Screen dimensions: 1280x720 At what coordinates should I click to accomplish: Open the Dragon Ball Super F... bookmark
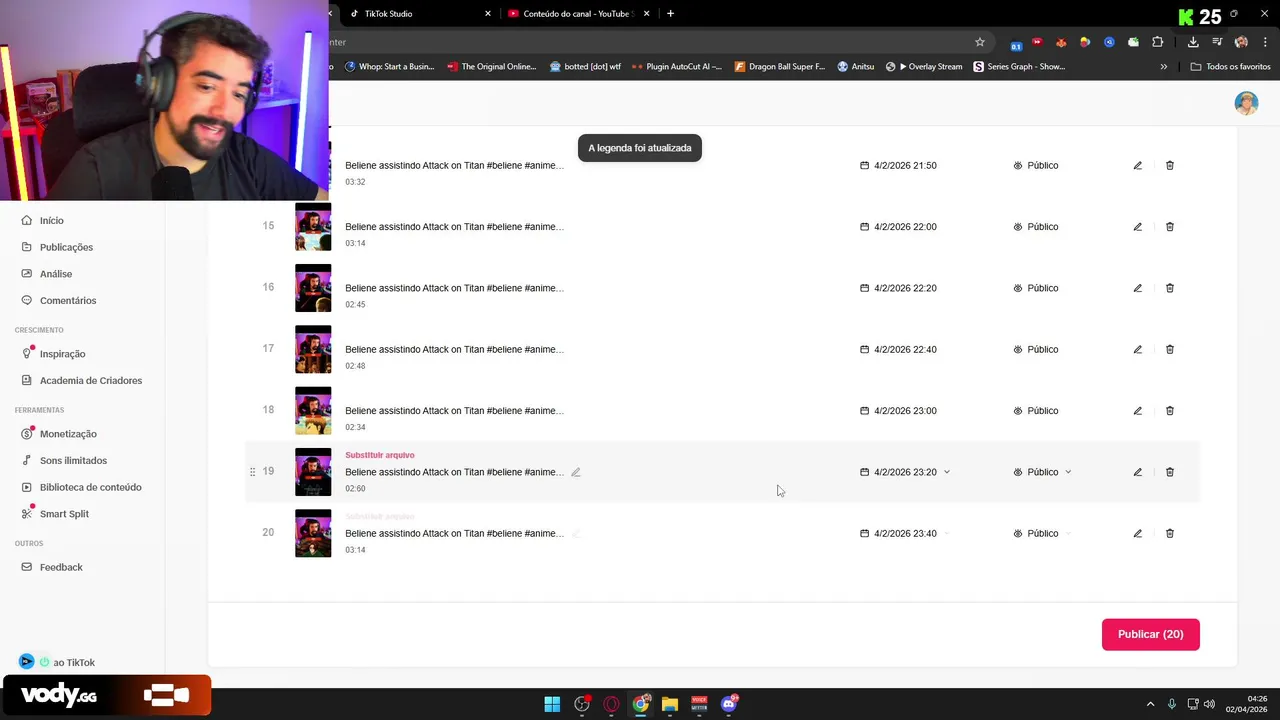pyautogui.click(x=780, y=67)
